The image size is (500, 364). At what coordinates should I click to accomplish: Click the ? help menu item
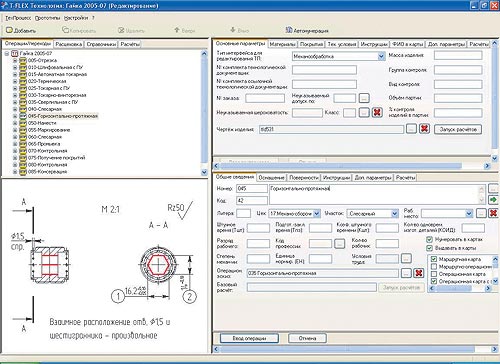[x=93, y=18]
